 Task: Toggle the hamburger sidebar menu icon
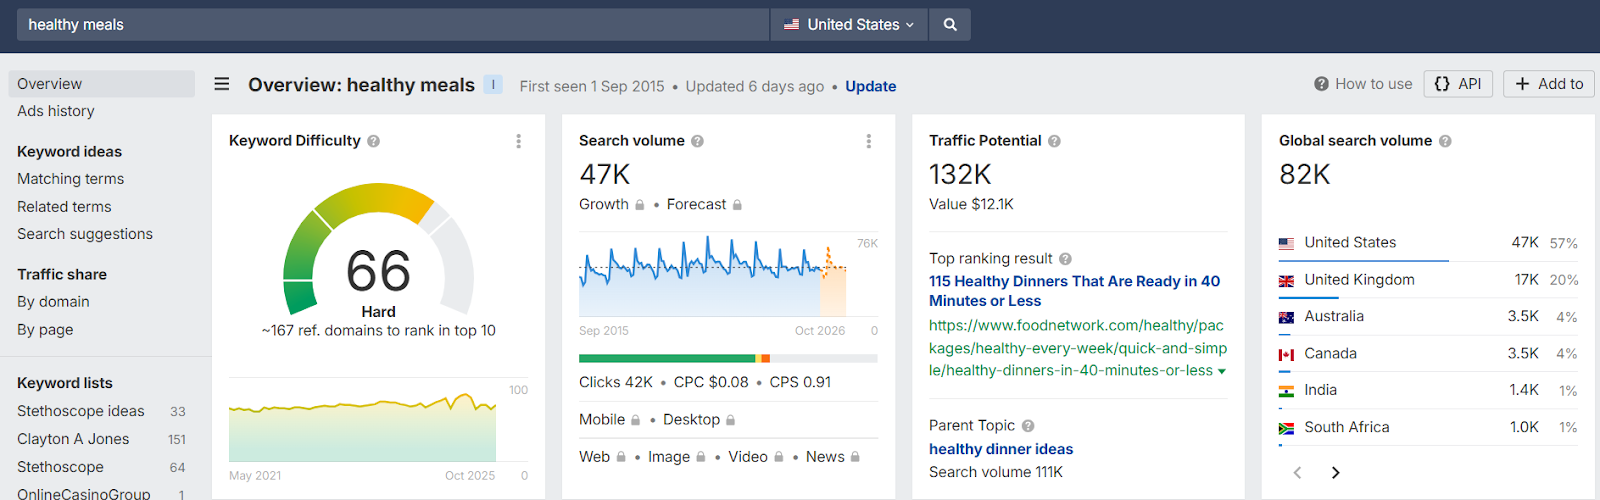tap(222, 84)
